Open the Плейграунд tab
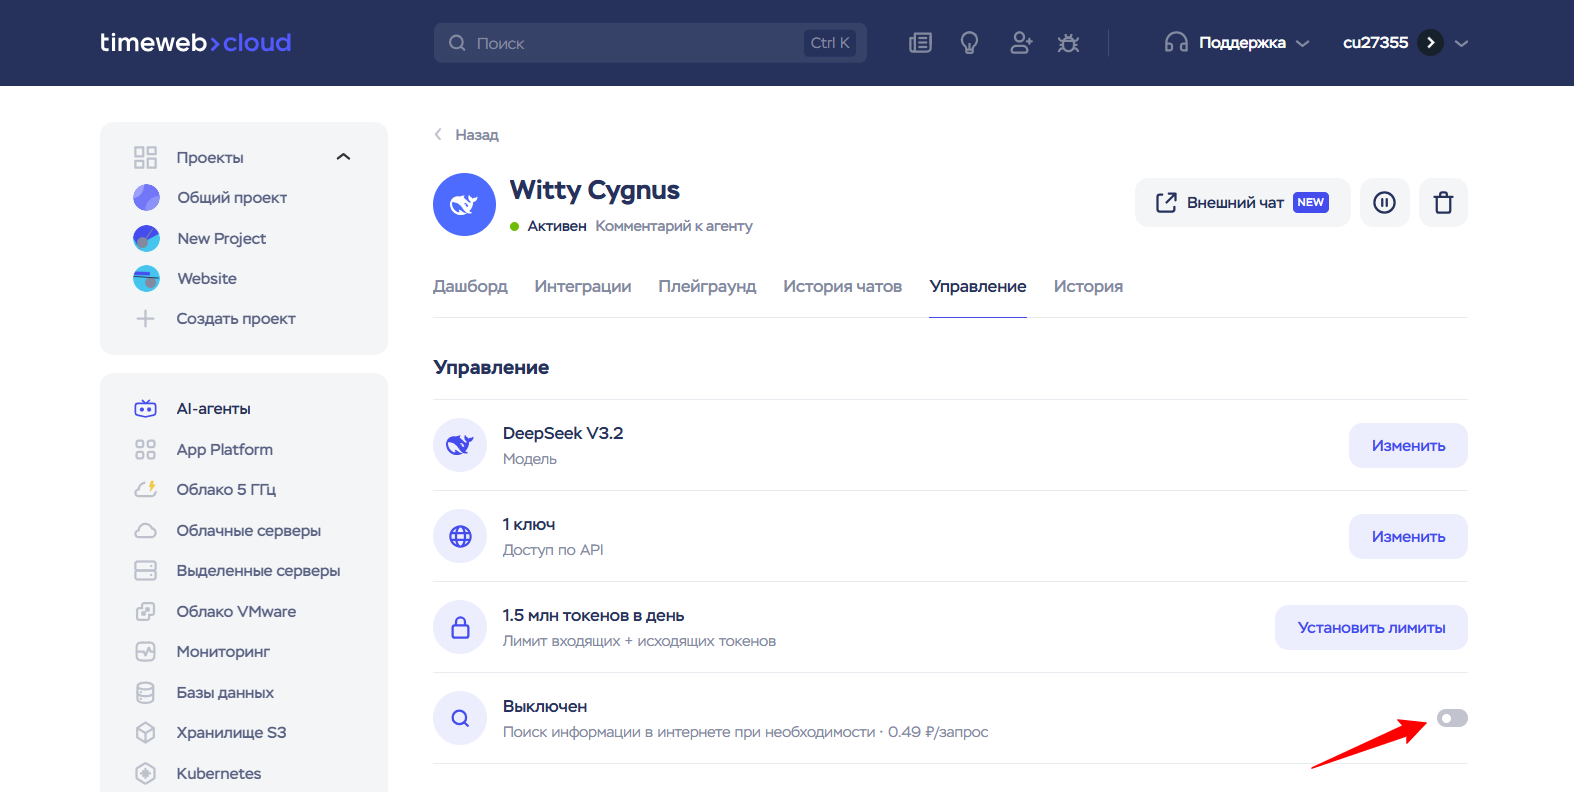The width and height of the screenshot is (1574, 792). [707, 286]
